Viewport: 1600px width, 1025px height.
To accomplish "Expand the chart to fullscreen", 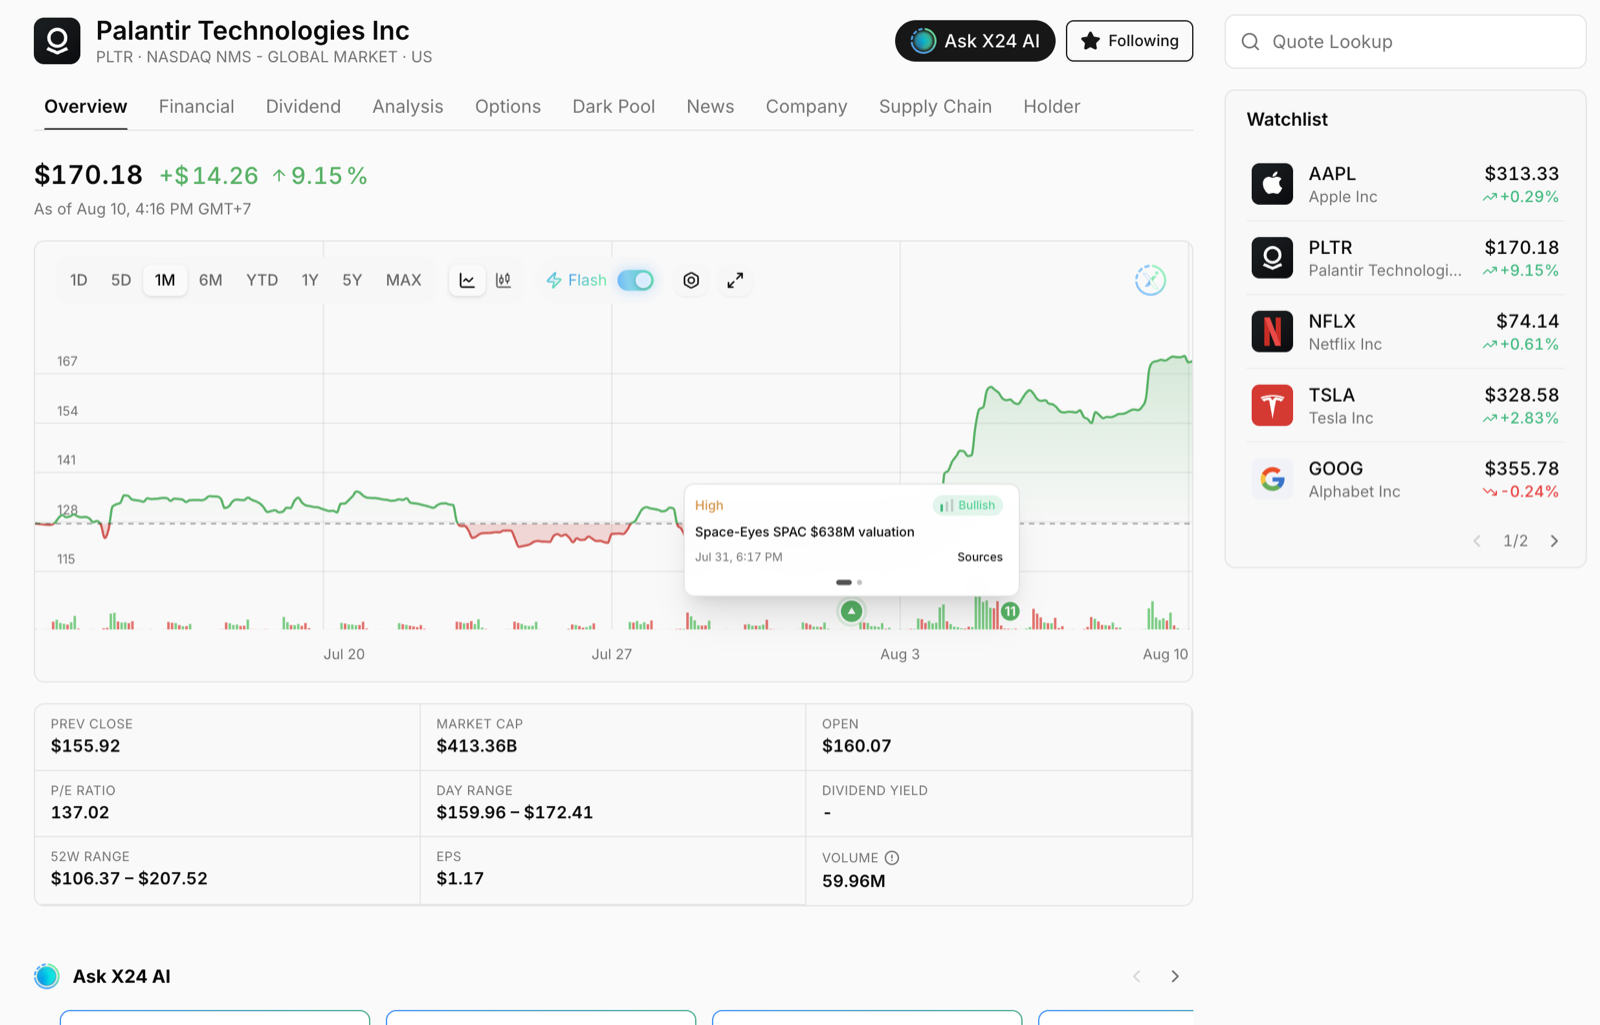I will (x=735, y=281).
